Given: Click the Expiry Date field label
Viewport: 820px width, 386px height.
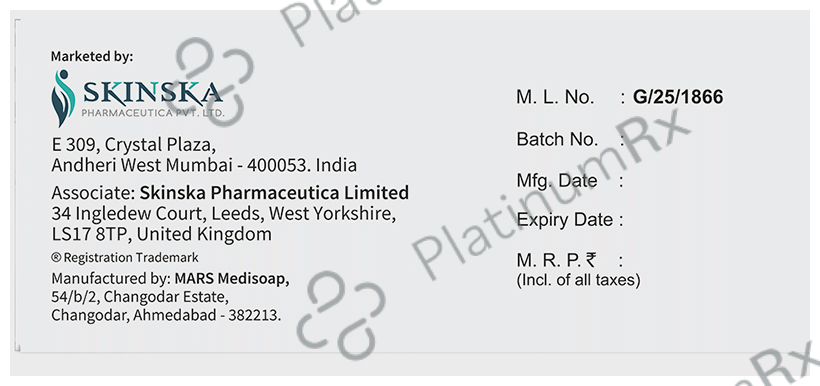Looking at the screenshot, I should [564, 219].
